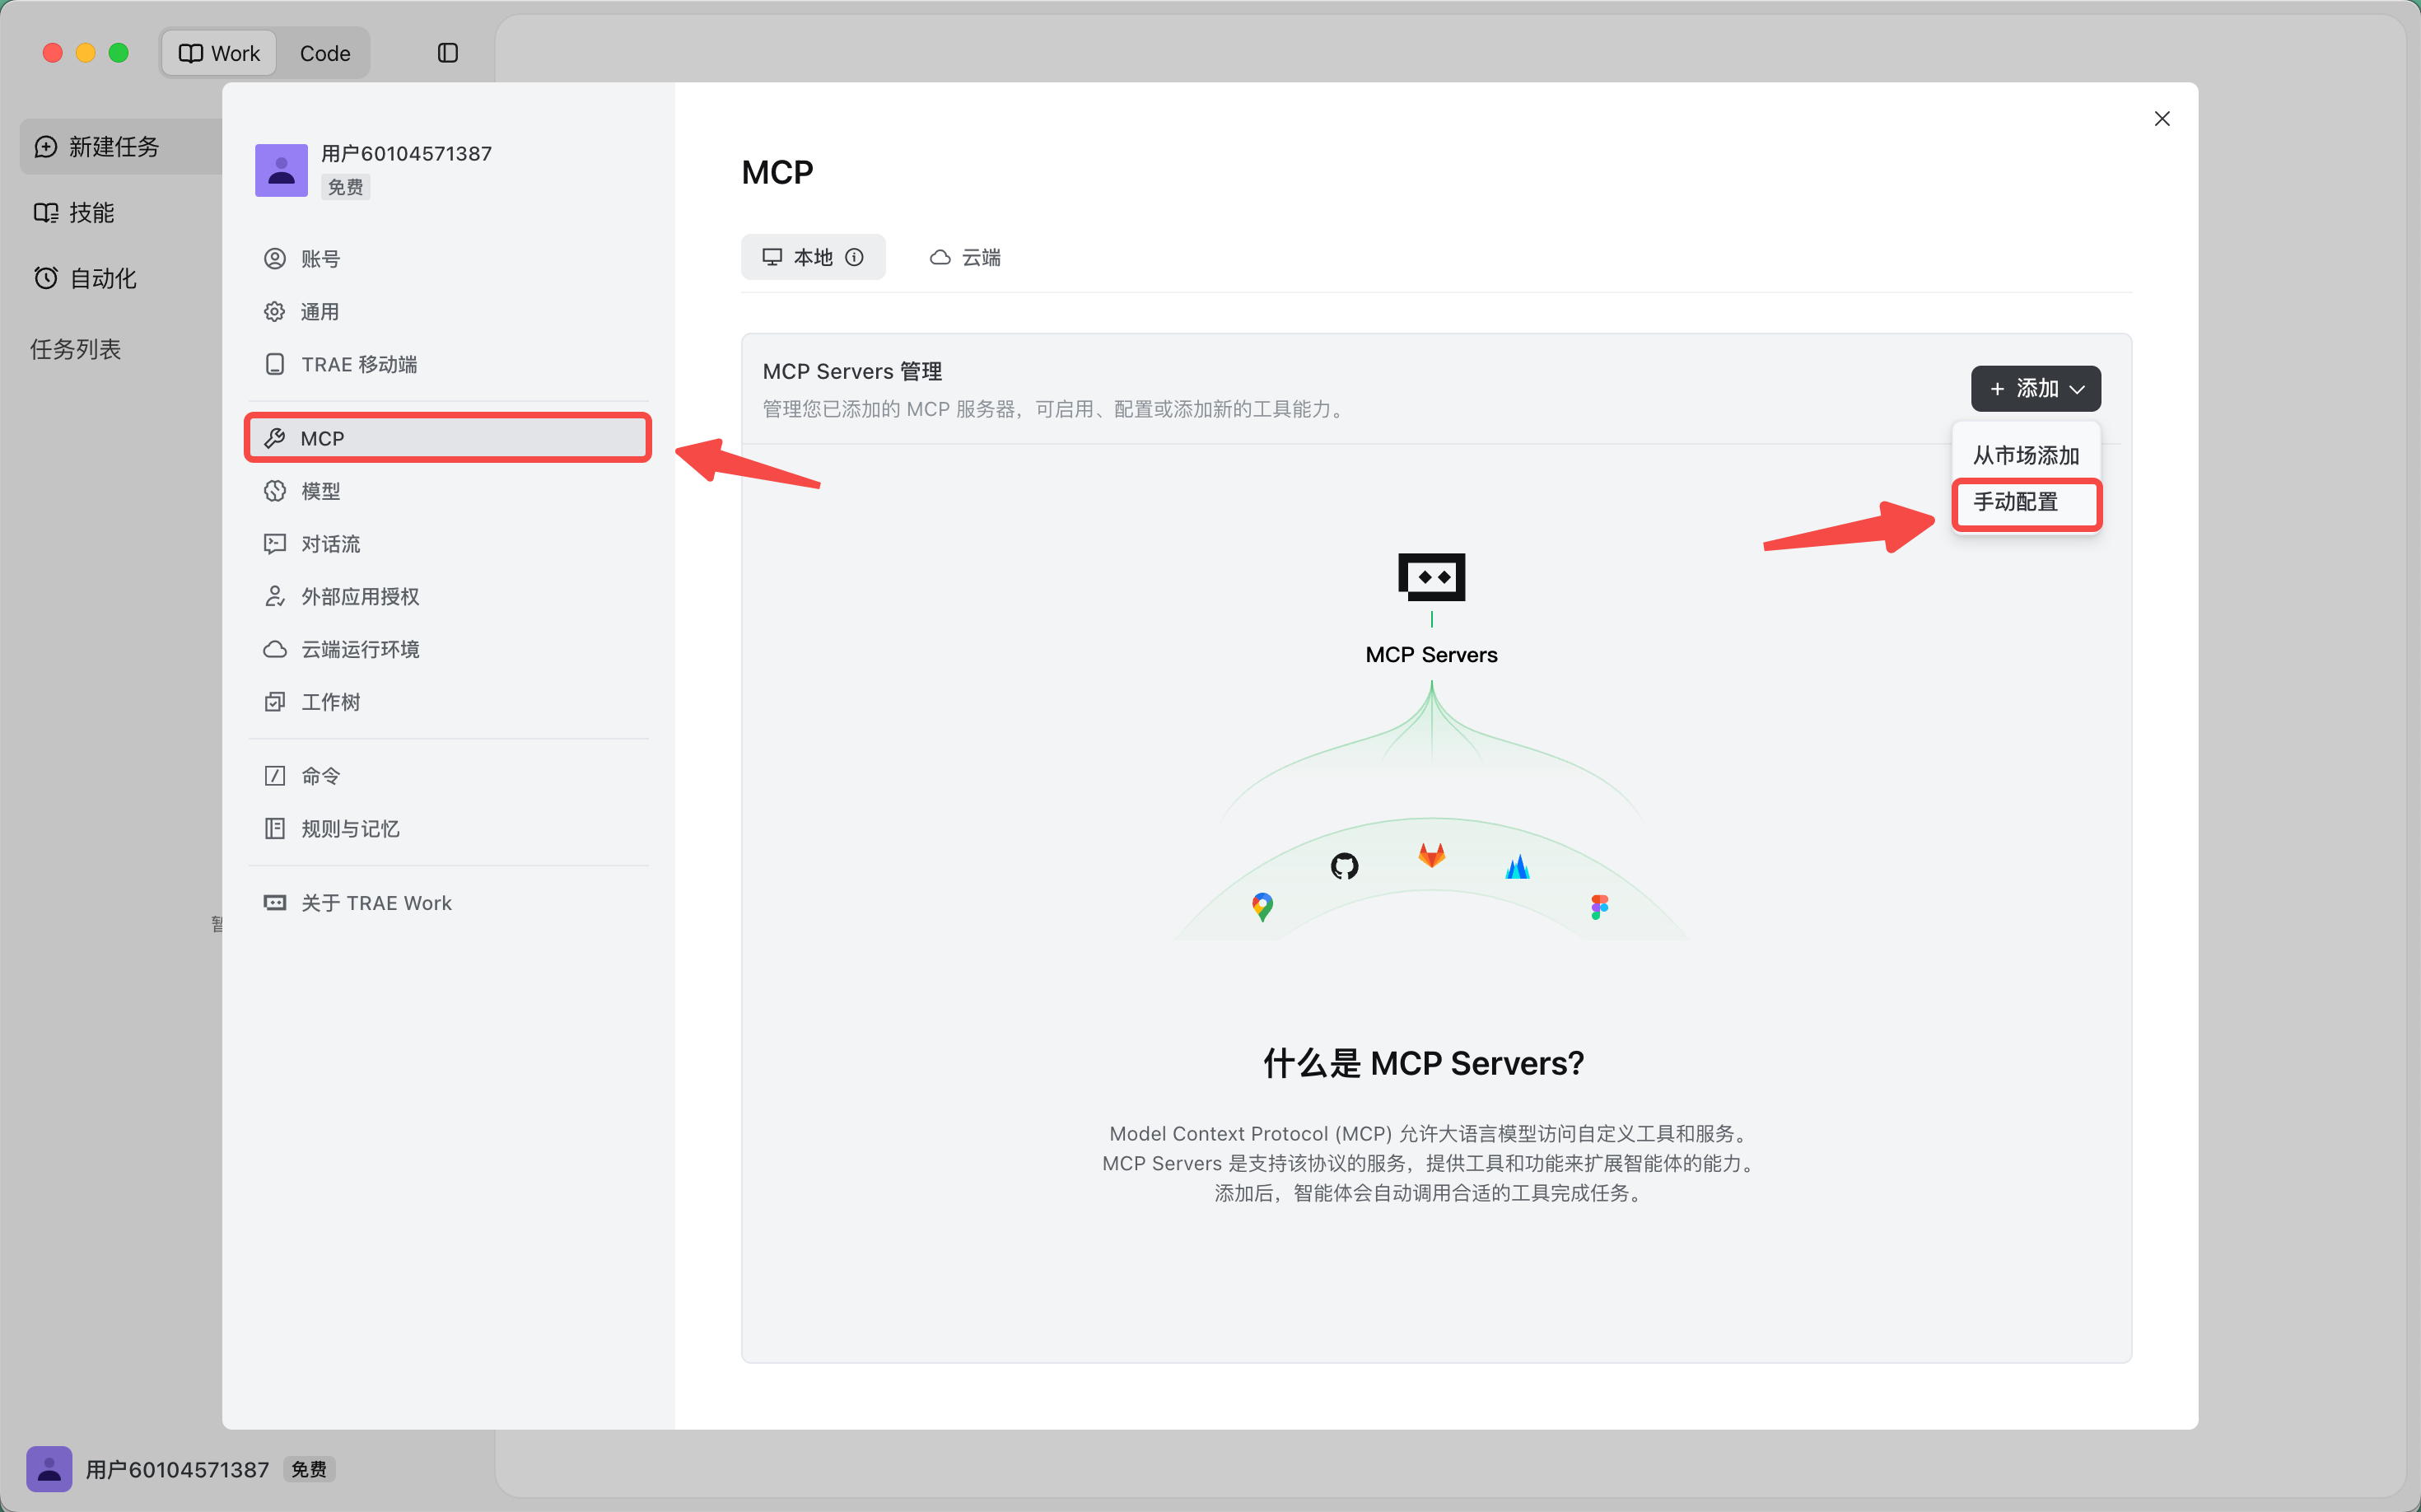Click the MCP wrench icon

click(x=275, y=438)
